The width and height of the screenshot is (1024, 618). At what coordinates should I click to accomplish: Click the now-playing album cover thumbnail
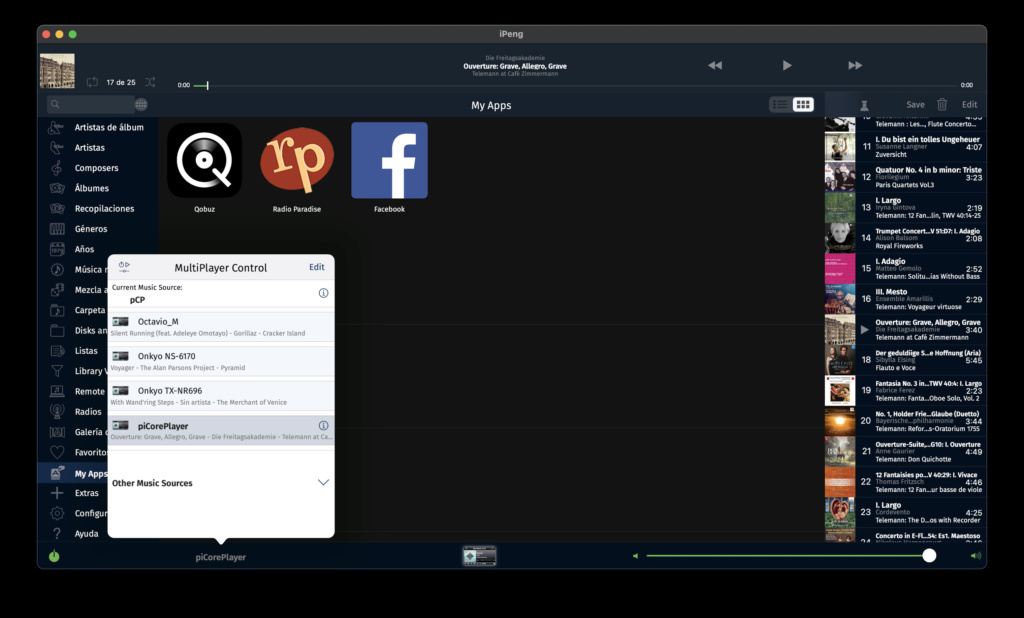point(57,71)
